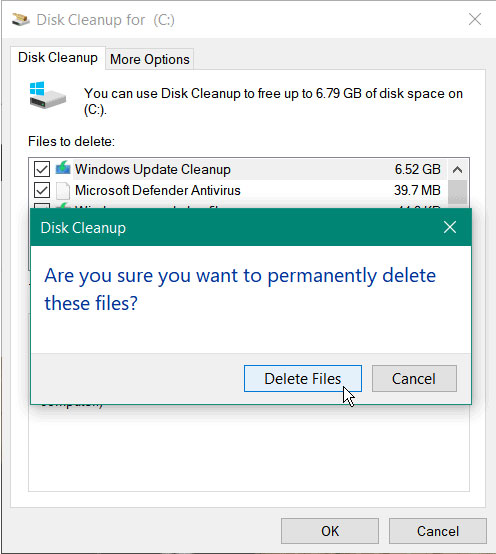Toggle the partially hidden third list checkbox
The width and height of the screenshot is (496, 554).
pos(42,206)
